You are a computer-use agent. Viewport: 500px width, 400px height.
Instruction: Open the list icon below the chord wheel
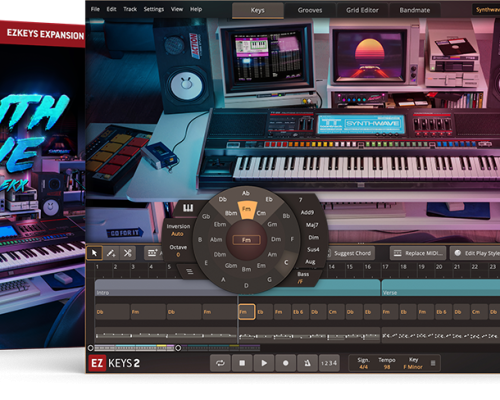click(x=190, y=271)
